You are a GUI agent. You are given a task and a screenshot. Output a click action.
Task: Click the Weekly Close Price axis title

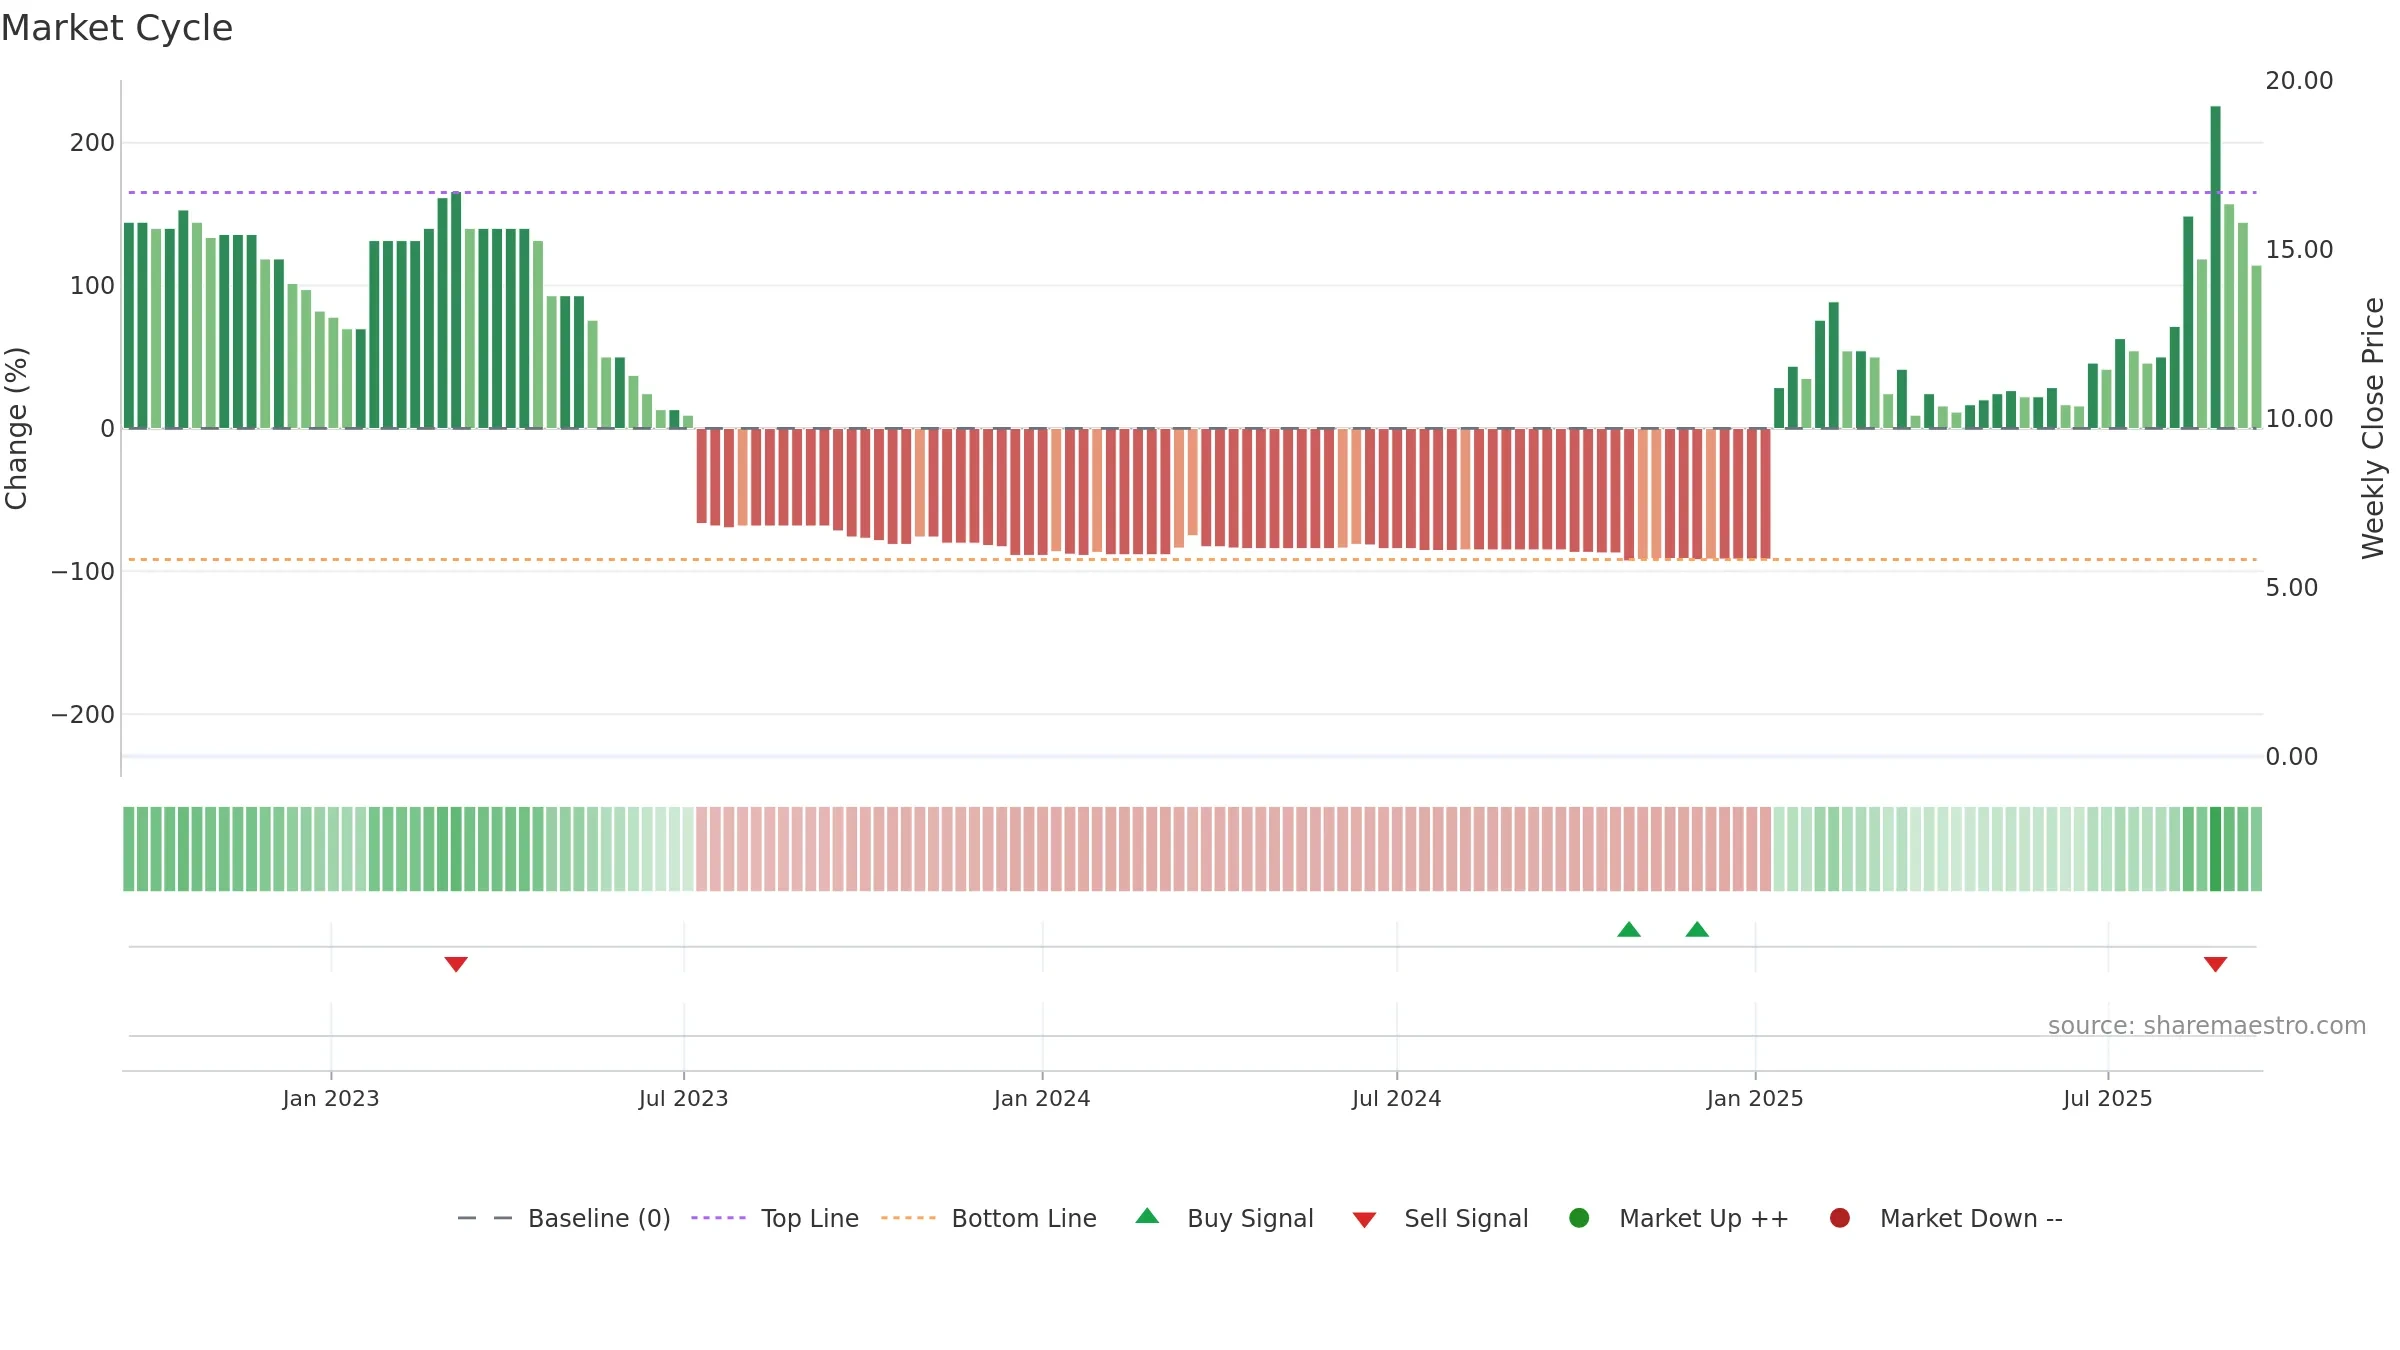[2373, 428]
